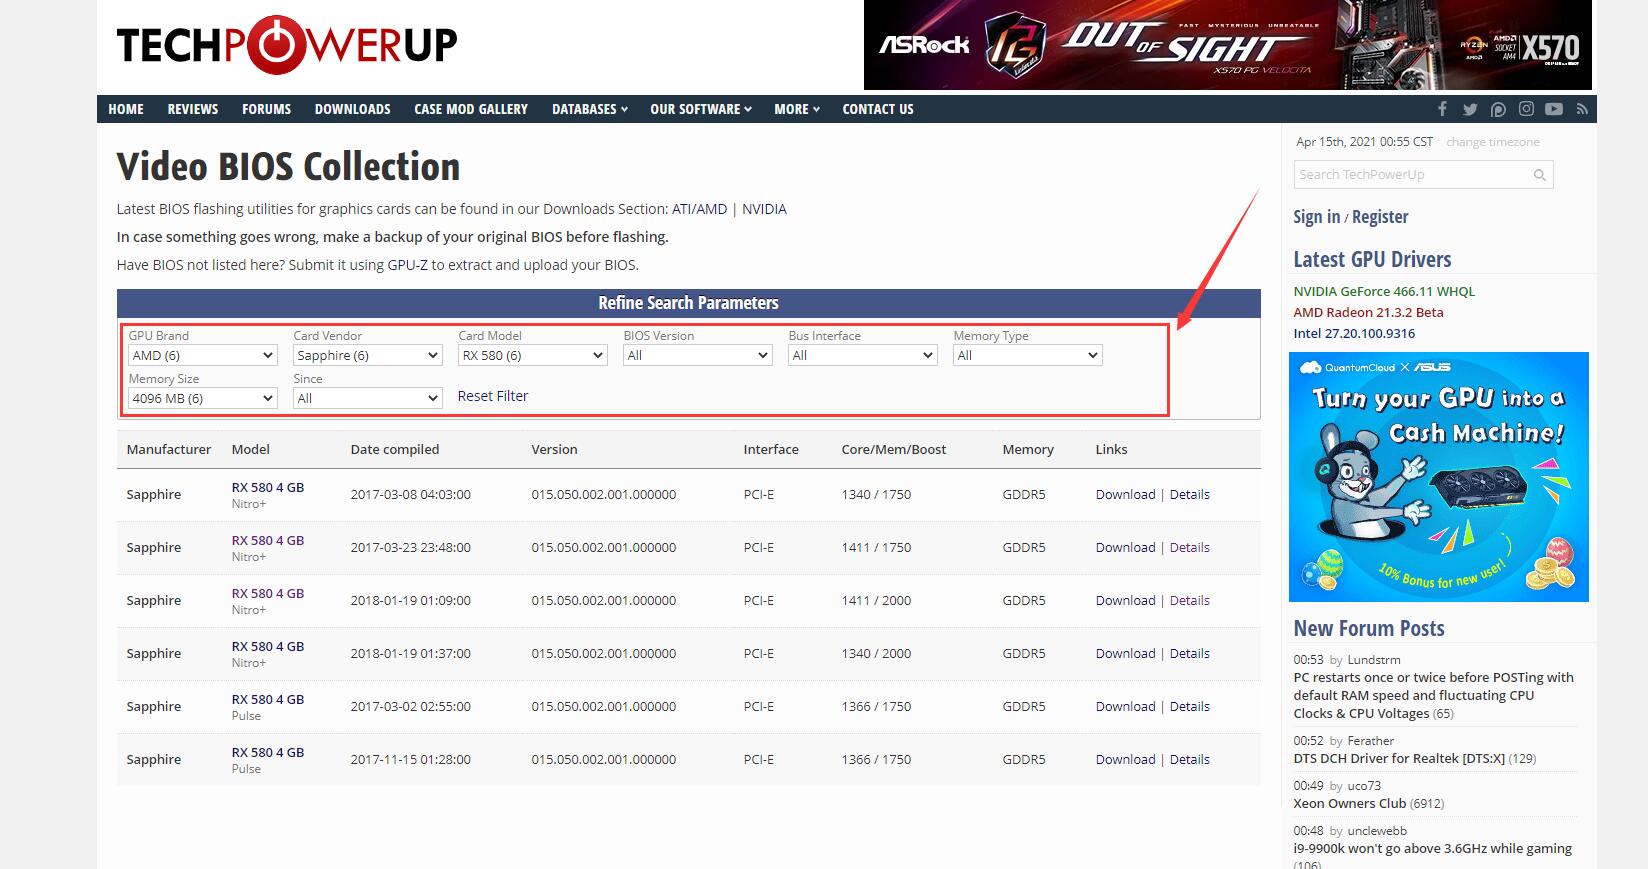Open the Memory Size dropdown

(203, 398)
